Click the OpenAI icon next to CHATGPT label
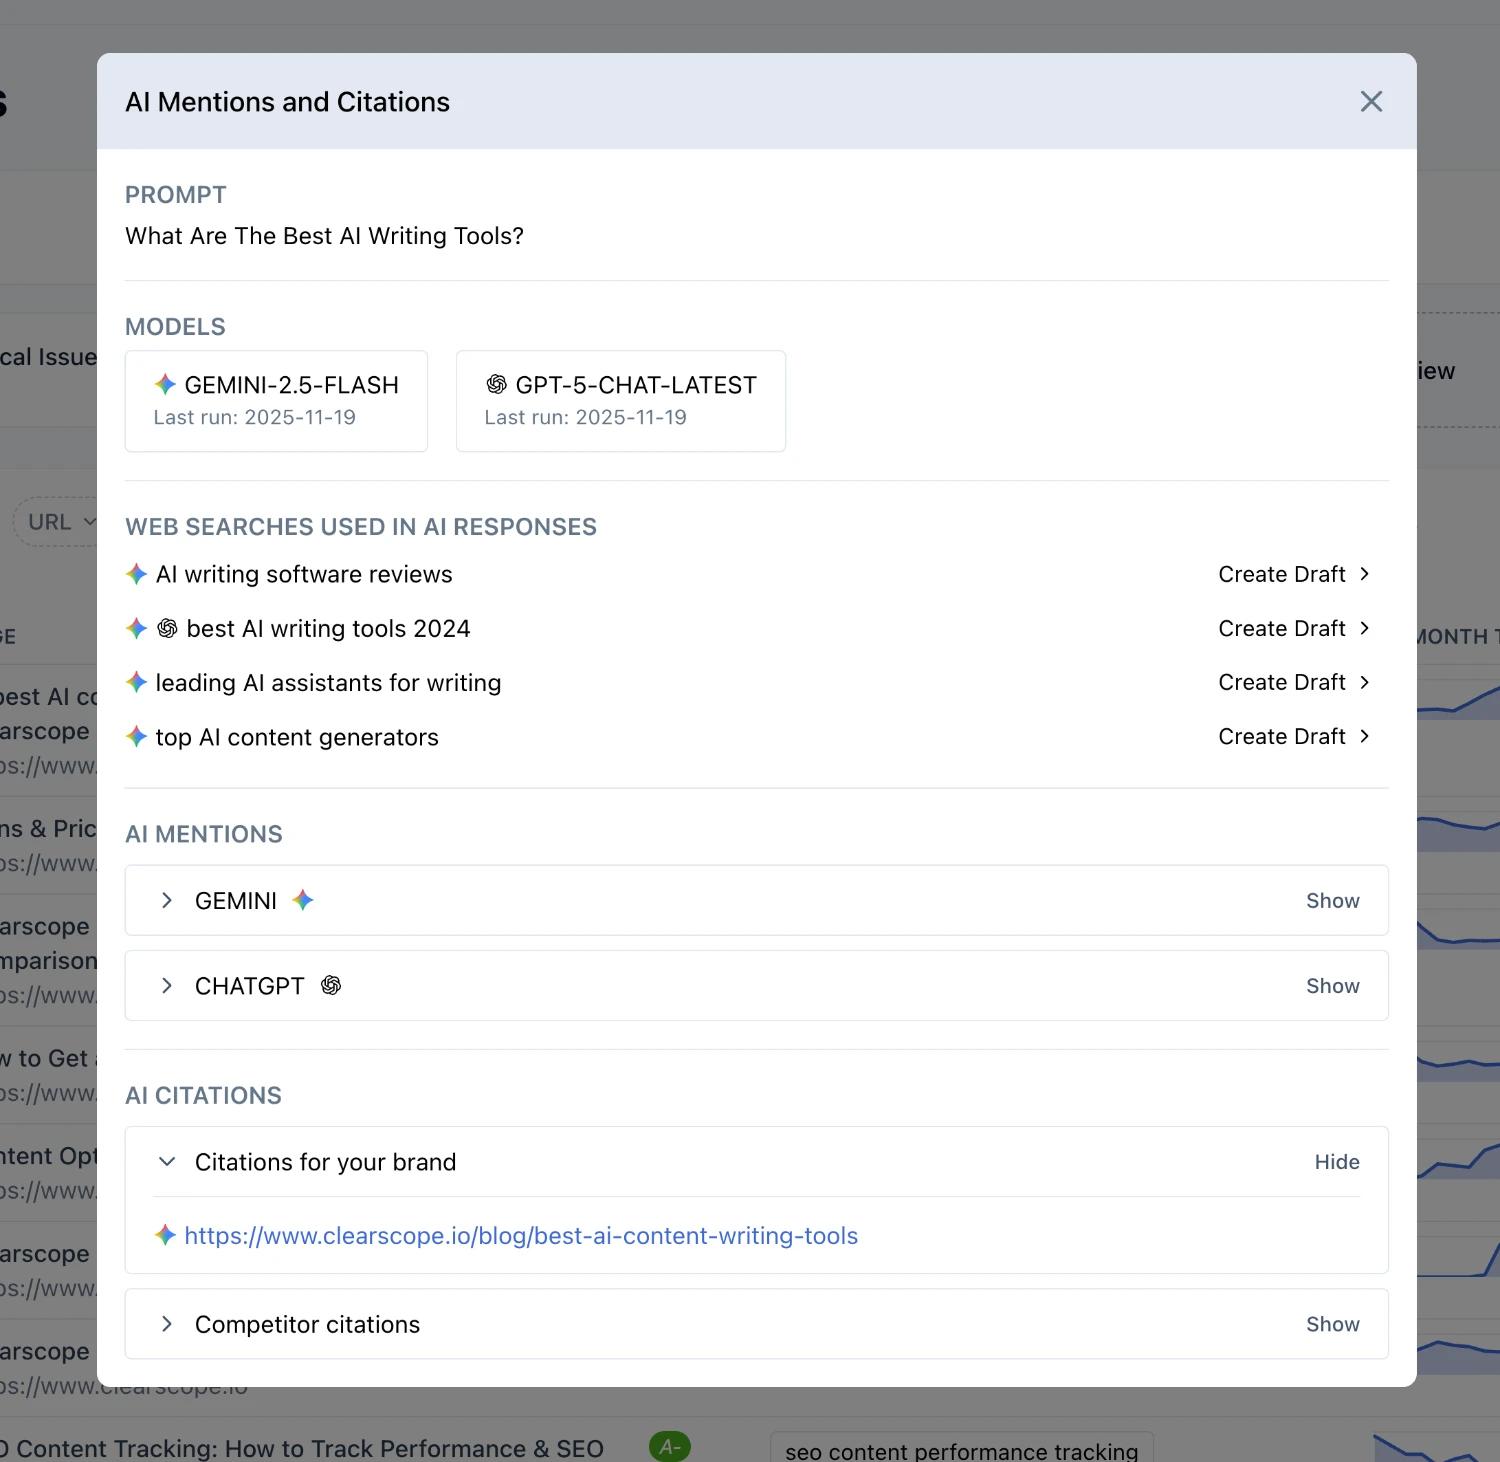Viewport: 1500px width, 1462px height. point(331,986)
